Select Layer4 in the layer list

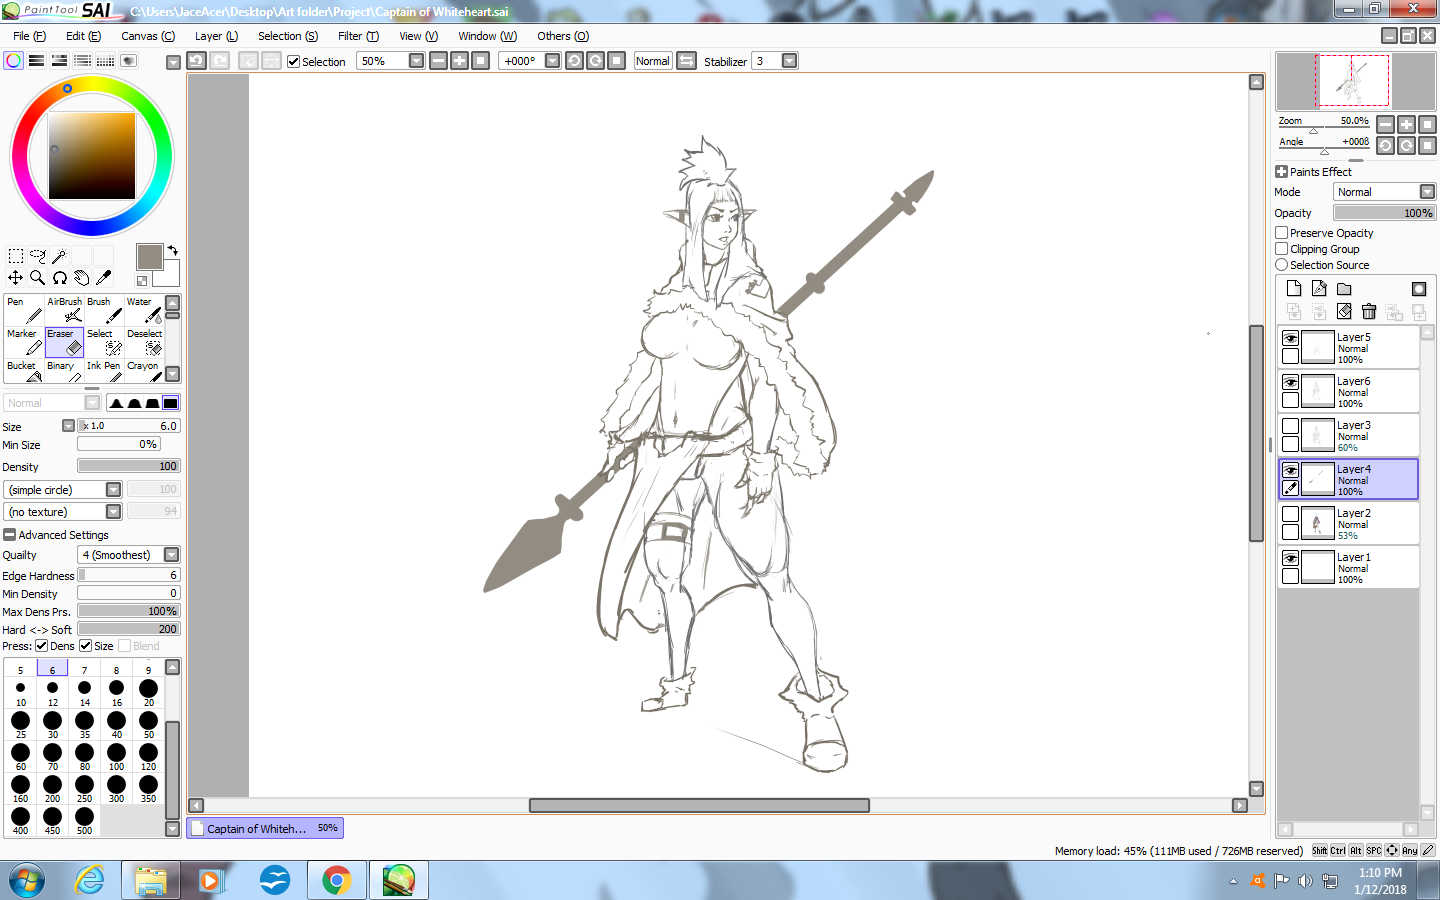tap(1348, 479)
